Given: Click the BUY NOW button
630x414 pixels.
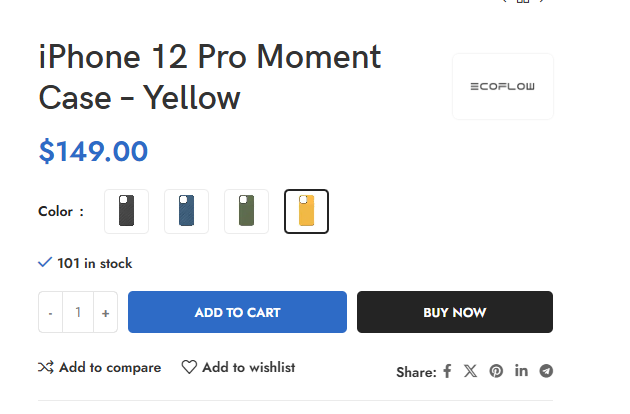Looking at the screenshot, I should coord(455,312).
